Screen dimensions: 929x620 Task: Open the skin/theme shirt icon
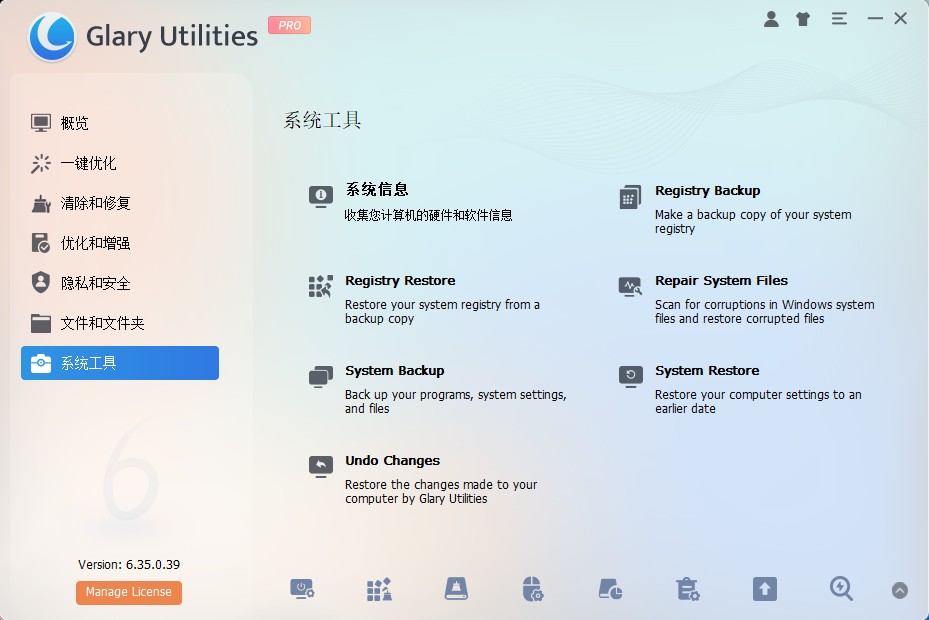(x=803, y=19)
